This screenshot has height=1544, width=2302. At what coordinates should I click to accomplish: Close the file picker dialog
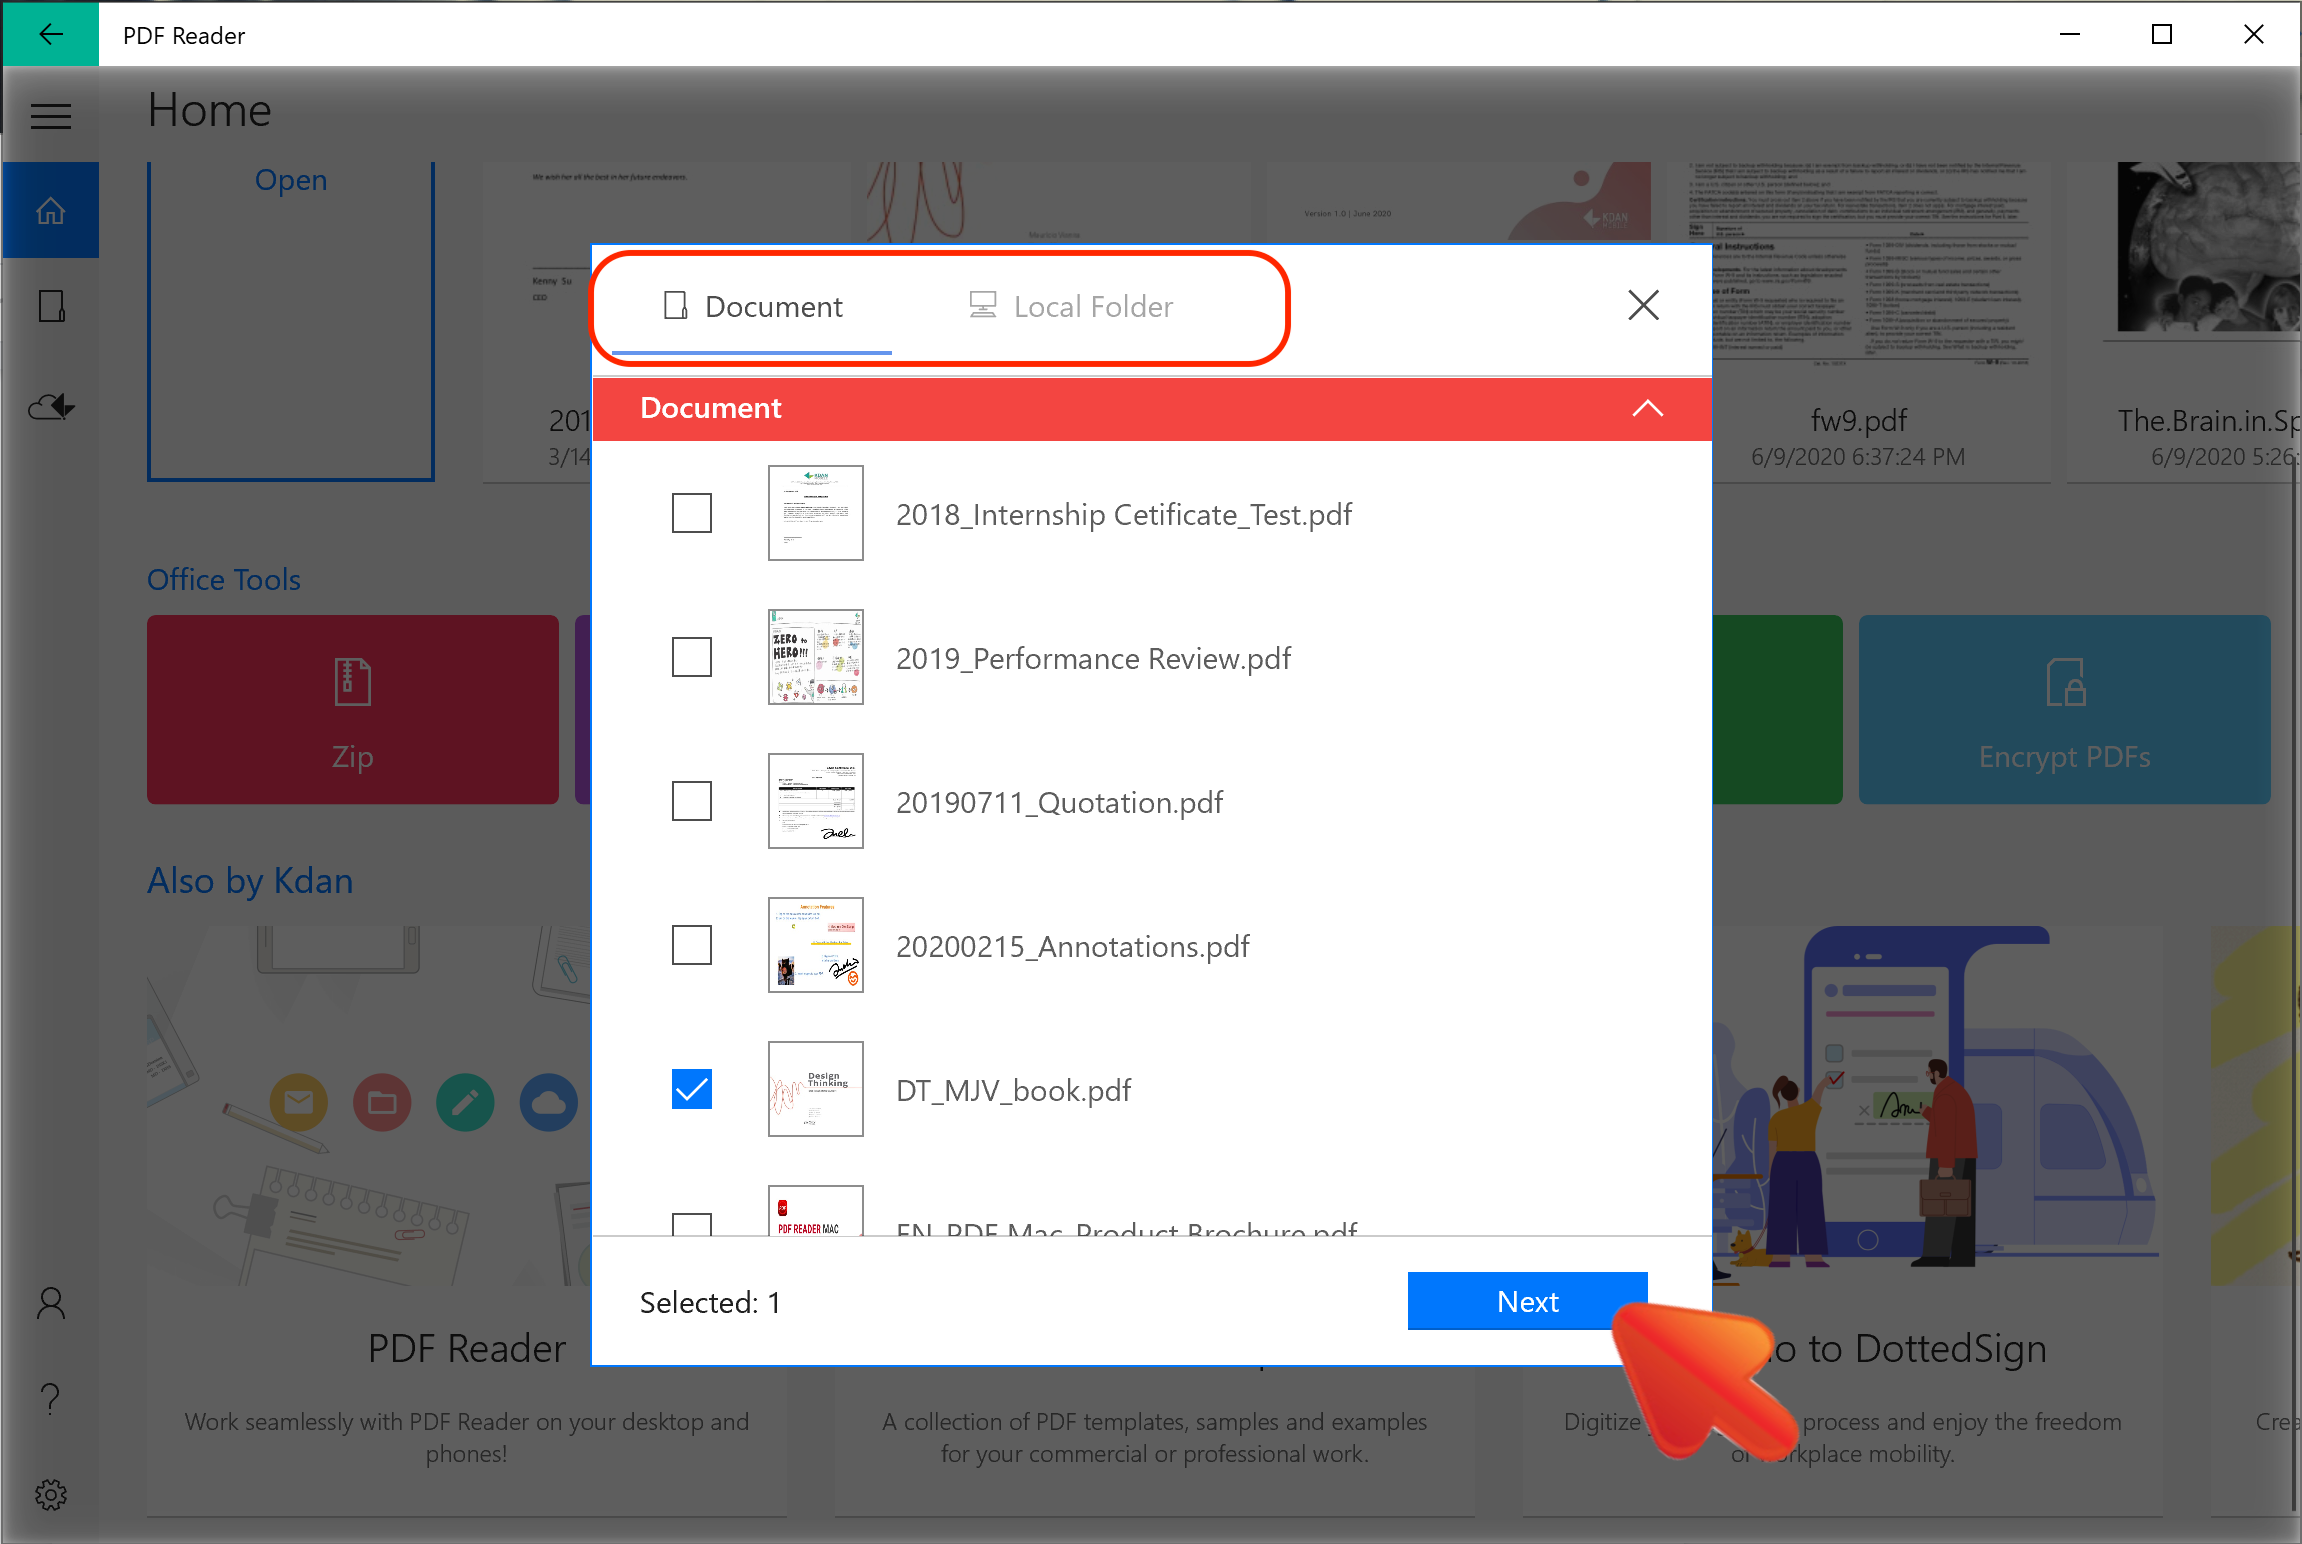pos(1643,305)
